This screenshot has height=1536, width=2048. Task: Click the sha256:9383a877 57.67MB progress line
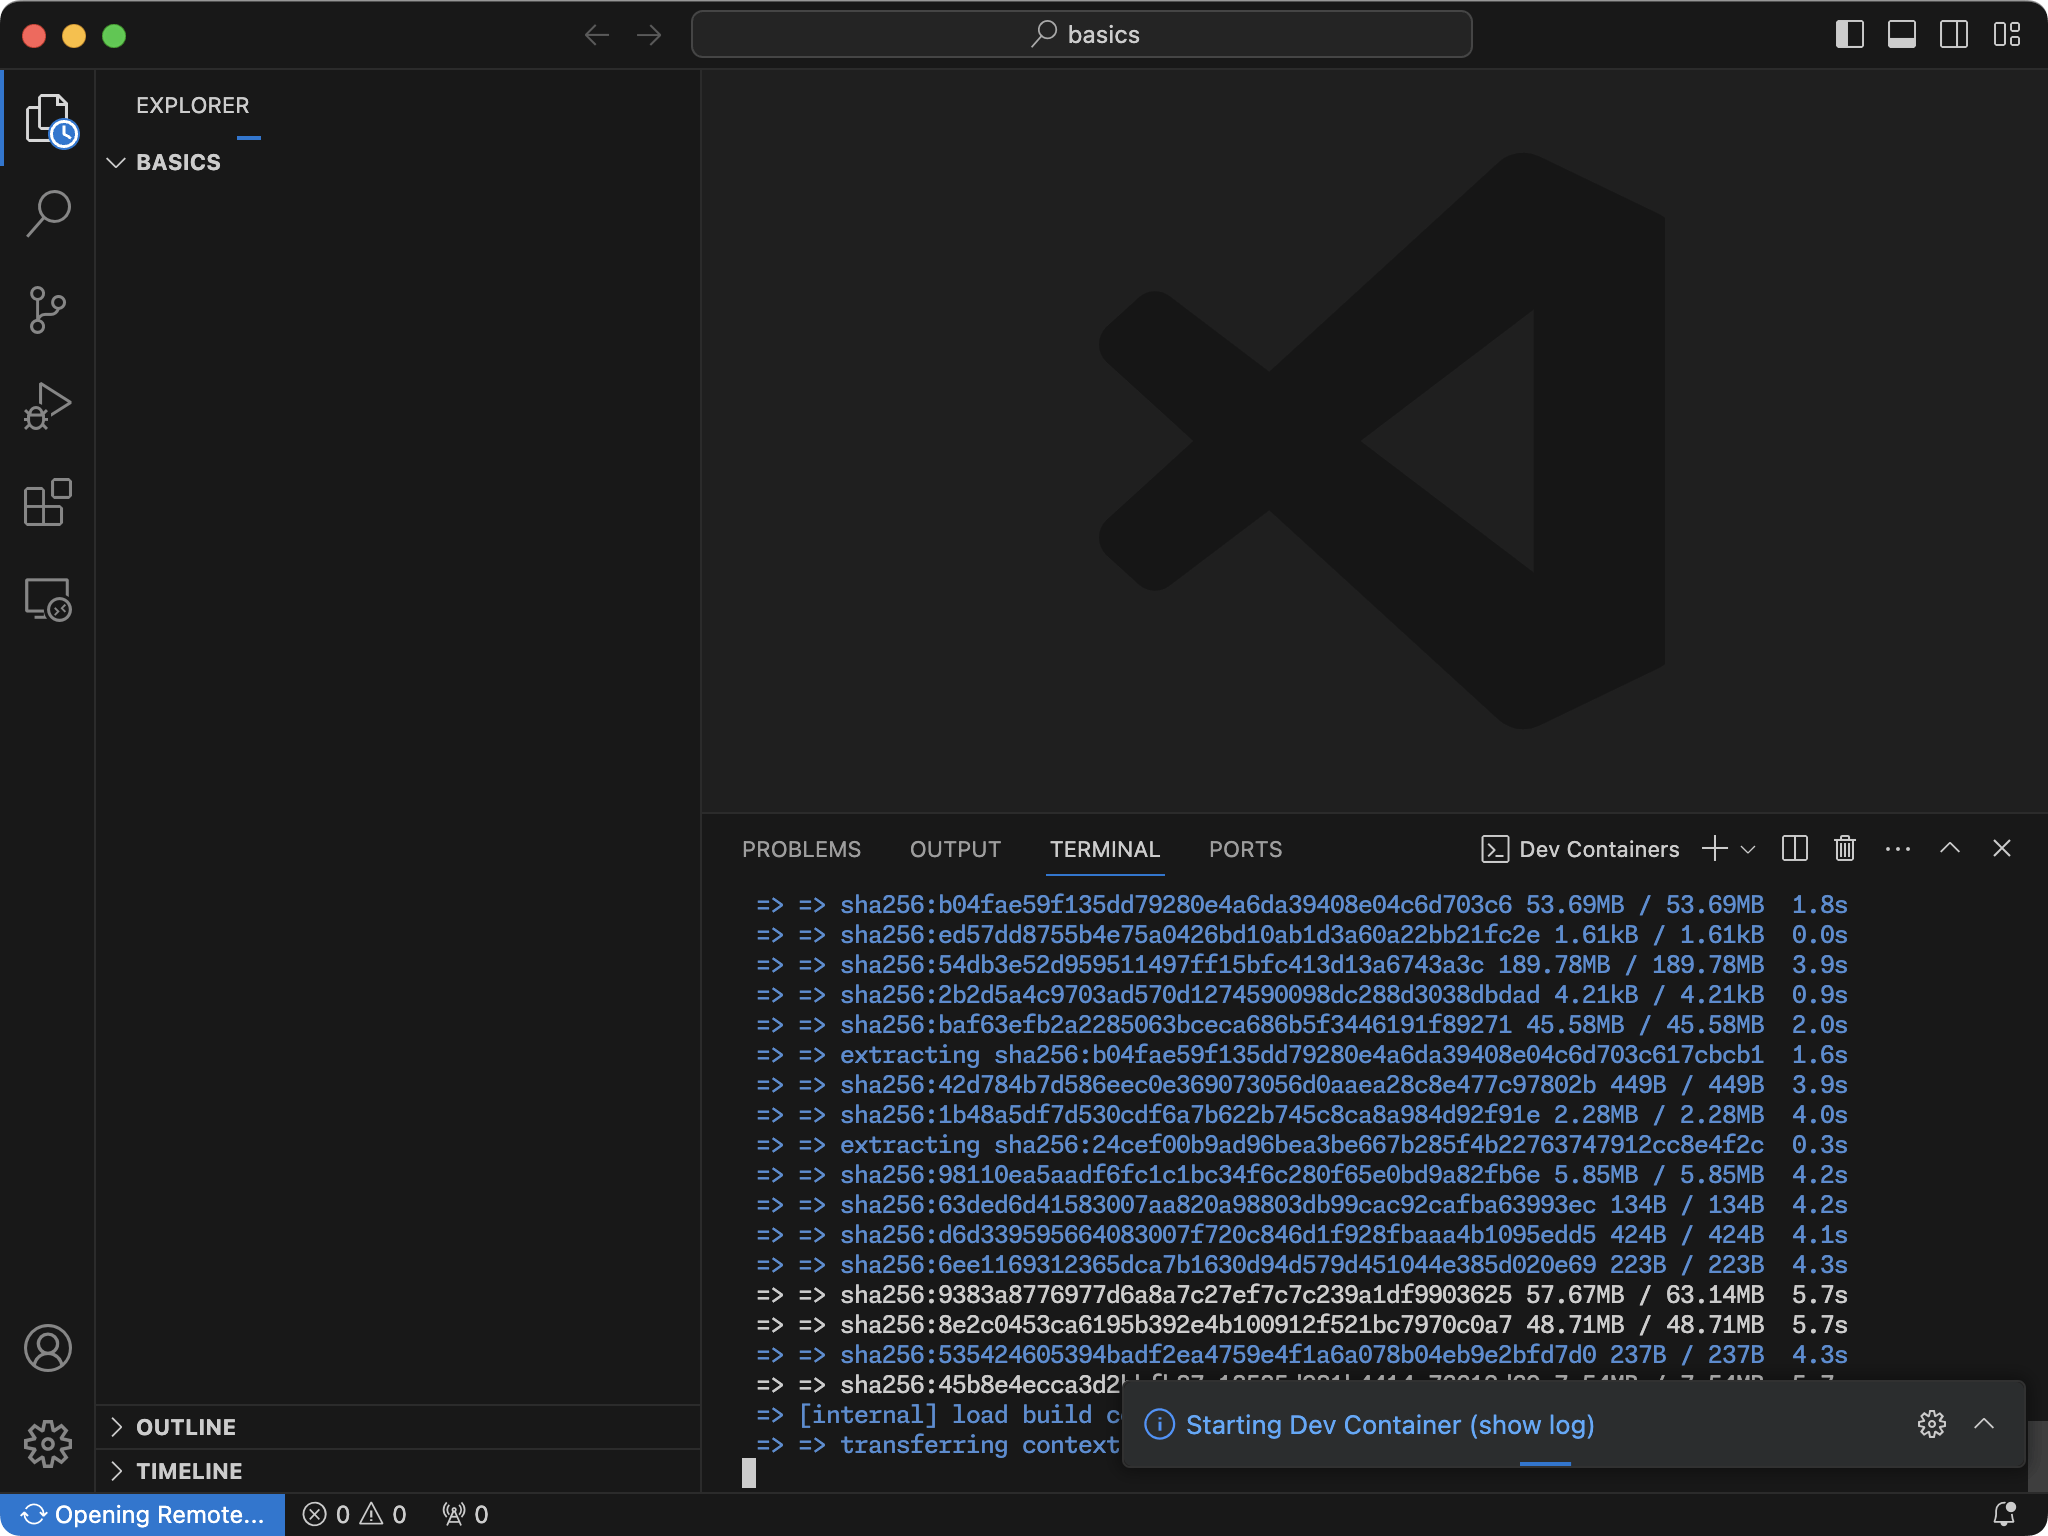click(x=1301, y=1295)
